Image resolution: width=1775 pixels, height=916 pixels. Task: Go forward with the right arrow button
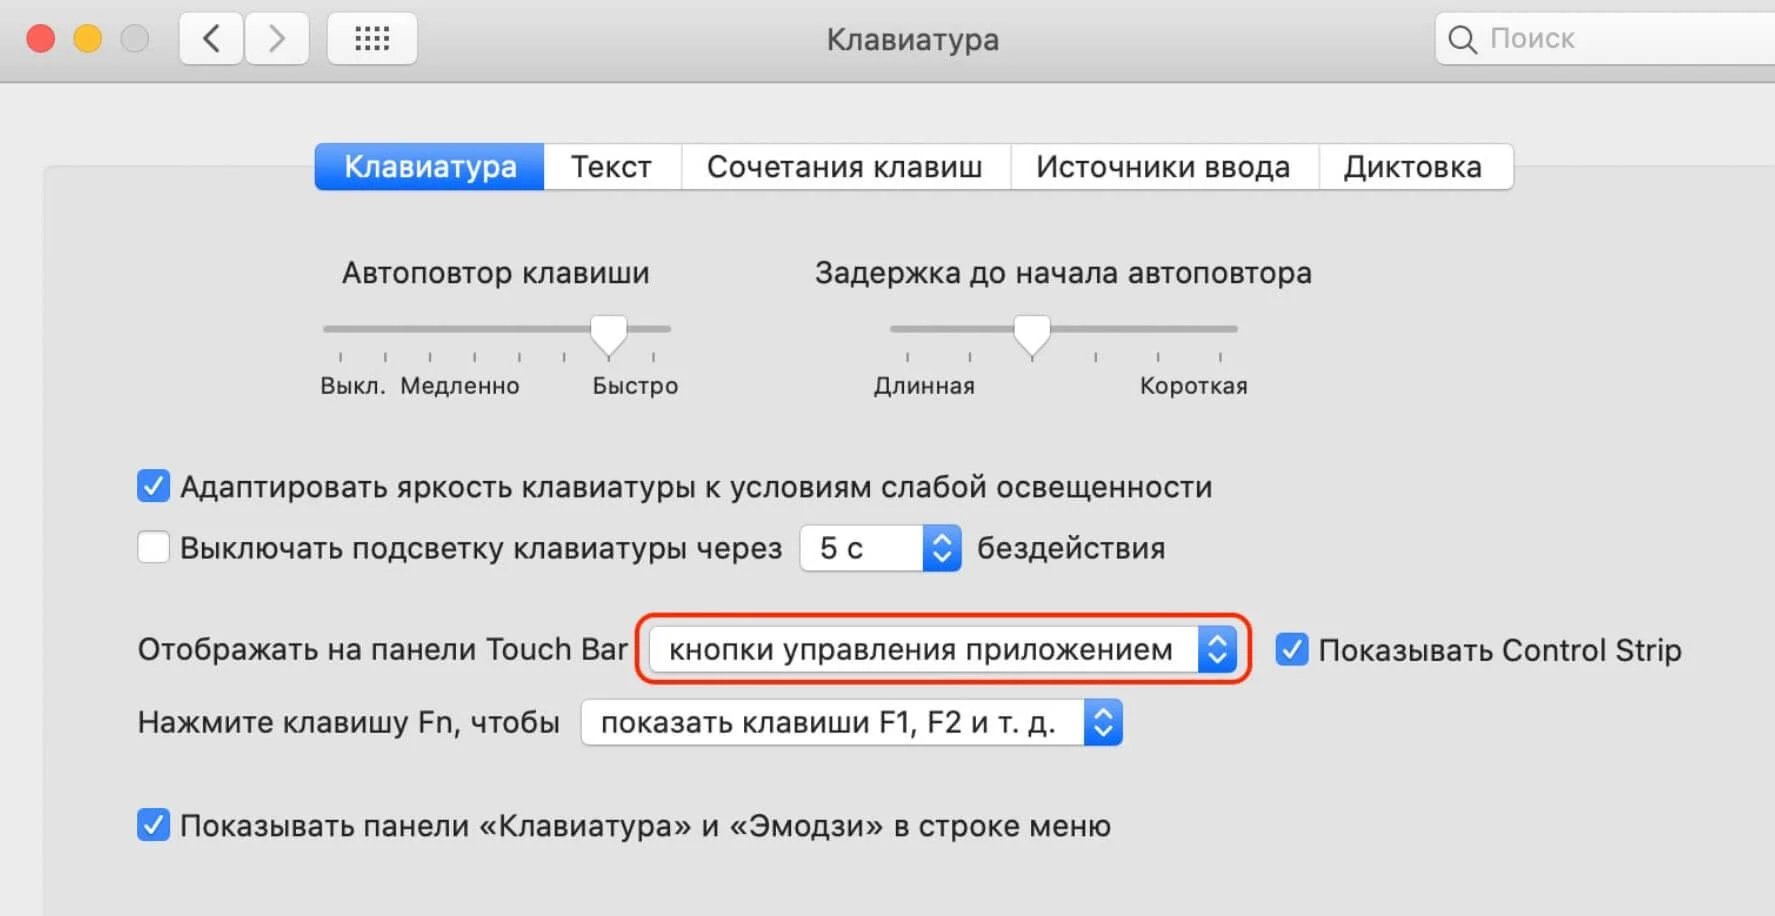(277, 39)
